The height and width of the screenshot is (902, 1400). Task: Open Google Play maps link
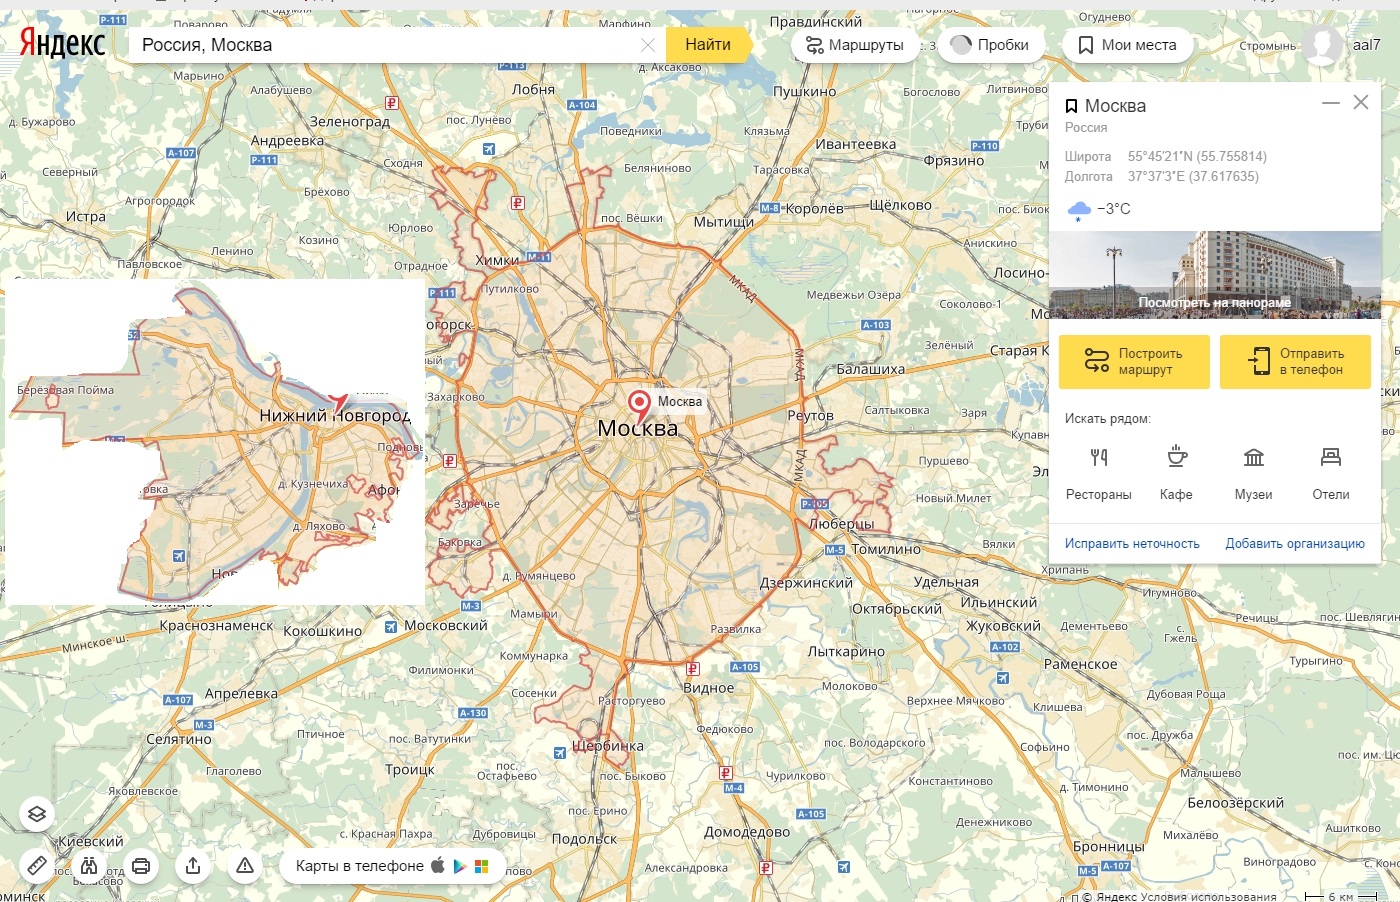tap(460, 866)
